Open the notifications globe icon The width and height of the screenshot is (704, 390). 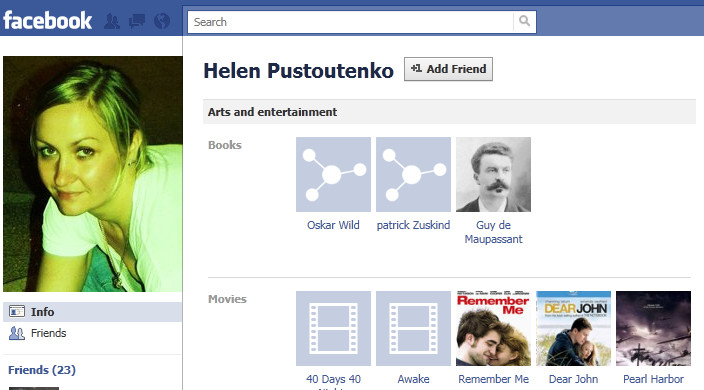(162, 21)
